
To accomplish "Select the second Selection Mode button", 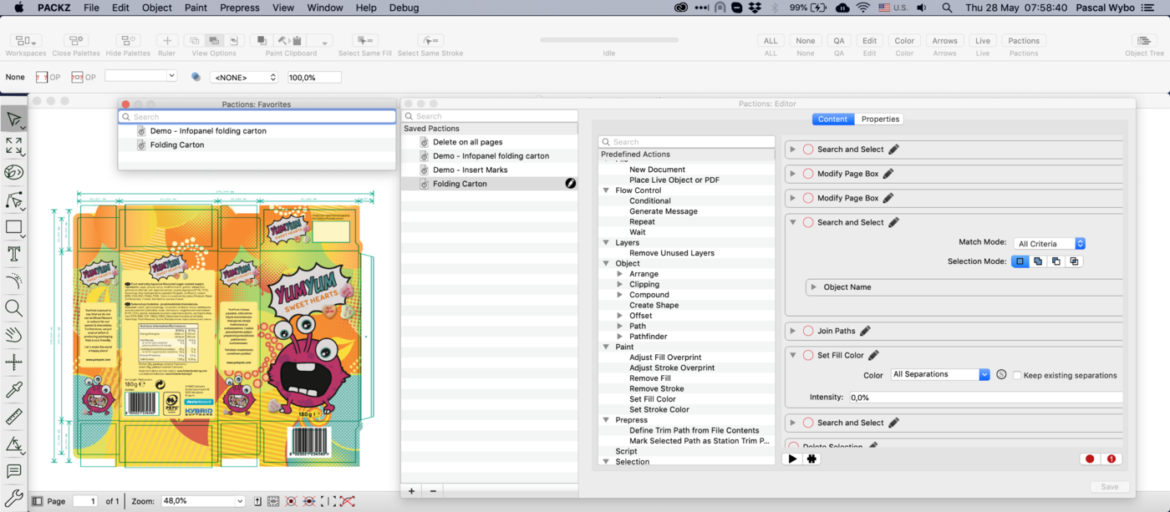I will tap(1038, 261).
